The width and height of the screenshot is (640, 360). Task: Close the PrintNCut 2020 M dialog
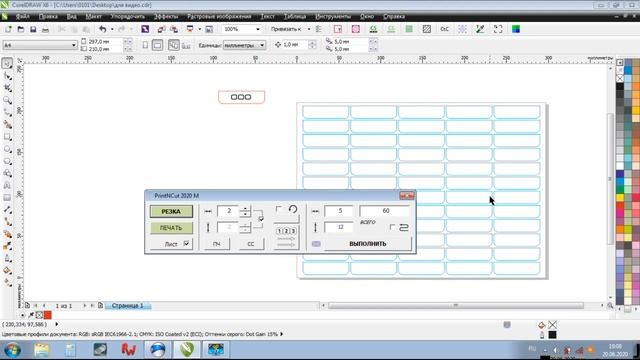coord(407,196)
